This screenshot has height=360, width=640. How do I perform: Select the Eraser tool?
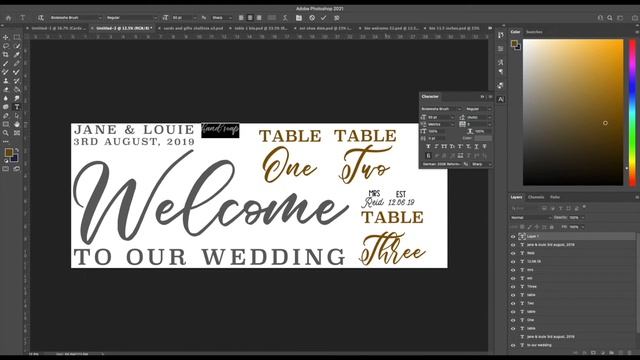[x=6, y=89]
